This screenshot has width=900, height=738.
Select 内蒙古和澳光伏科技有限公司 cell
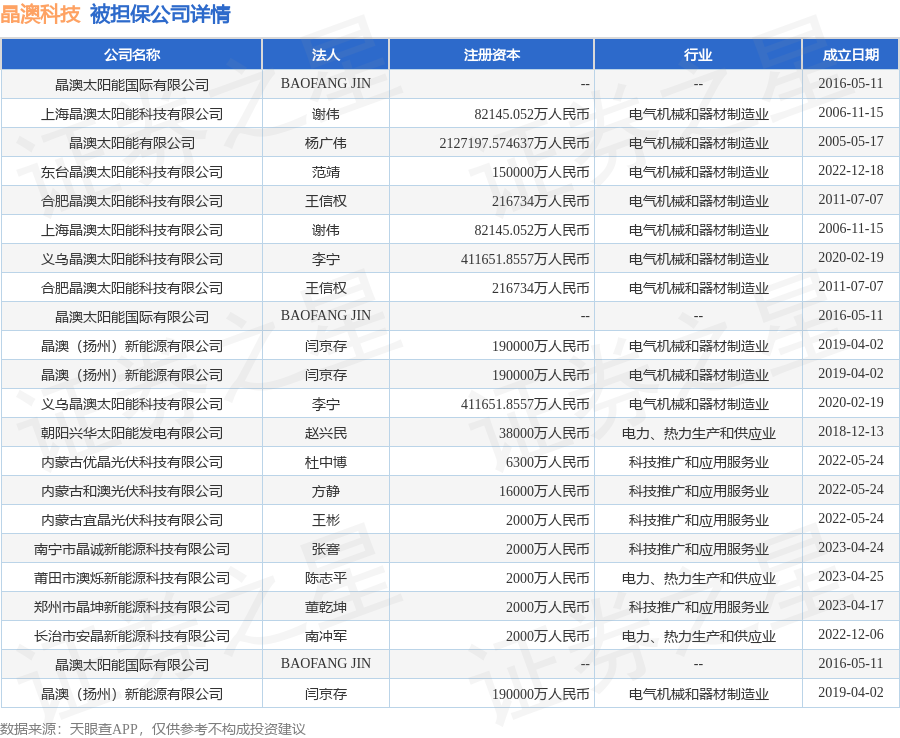(131, 491)
